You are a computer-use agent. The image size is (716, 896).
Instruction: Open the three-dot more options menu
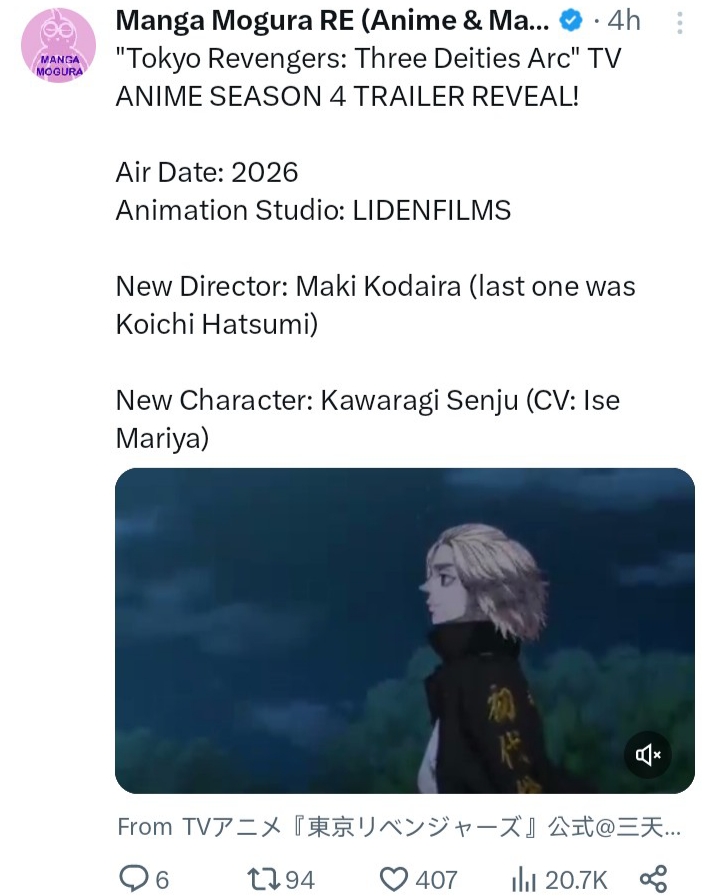tap(679, 23)
